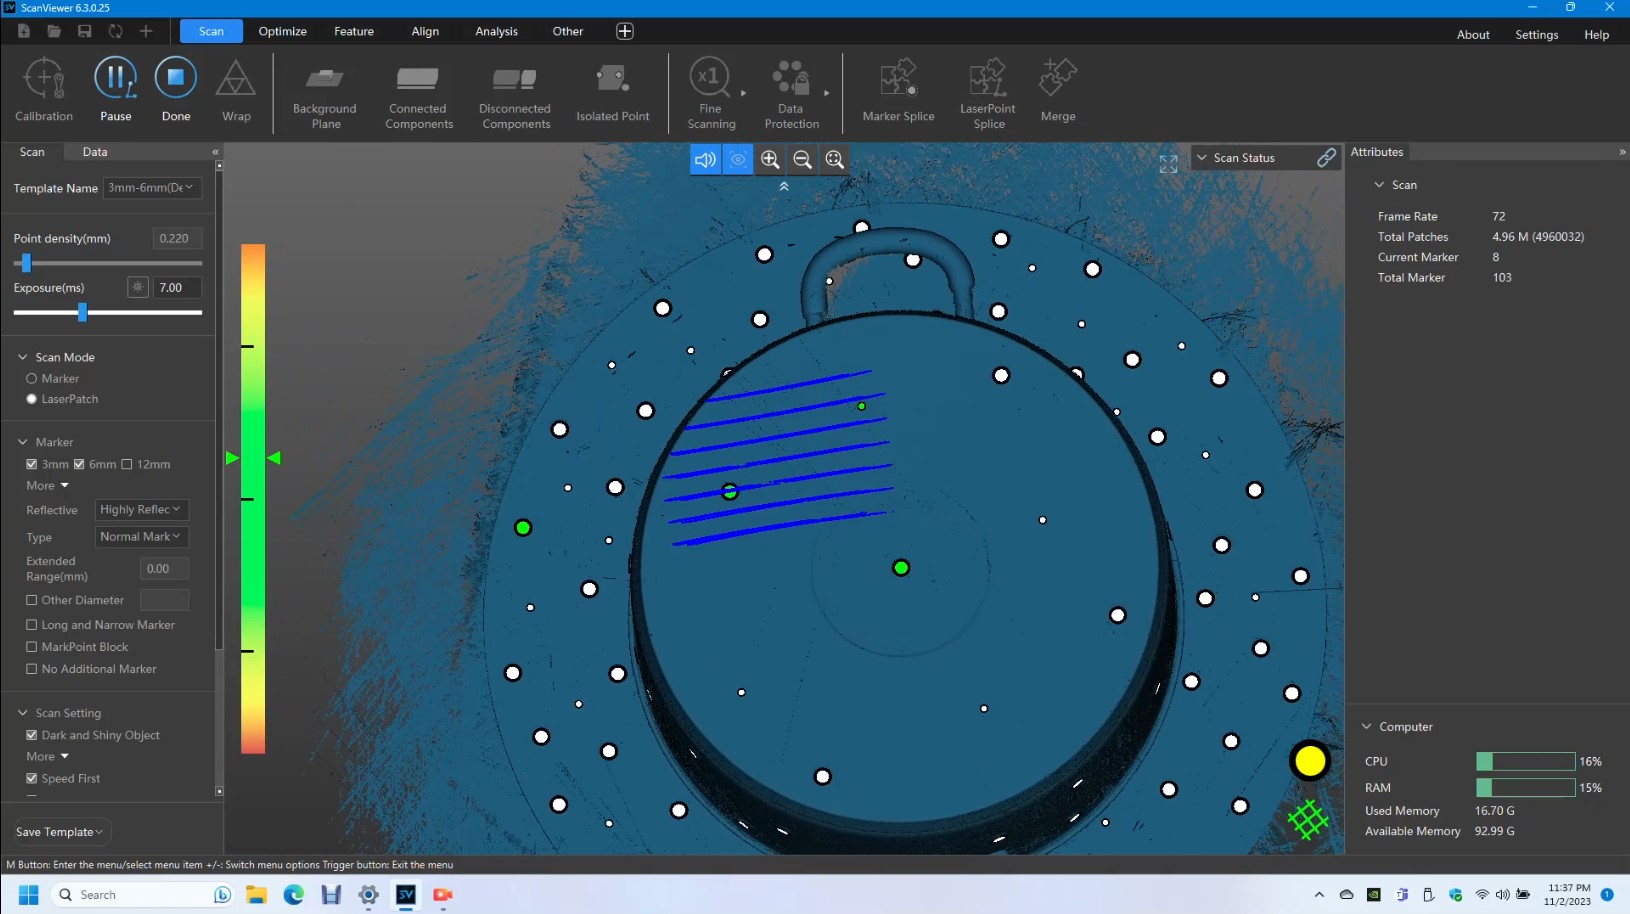1630x914 pixels.
Task: Check No Additional Marker option
Action: coord(31,669)
